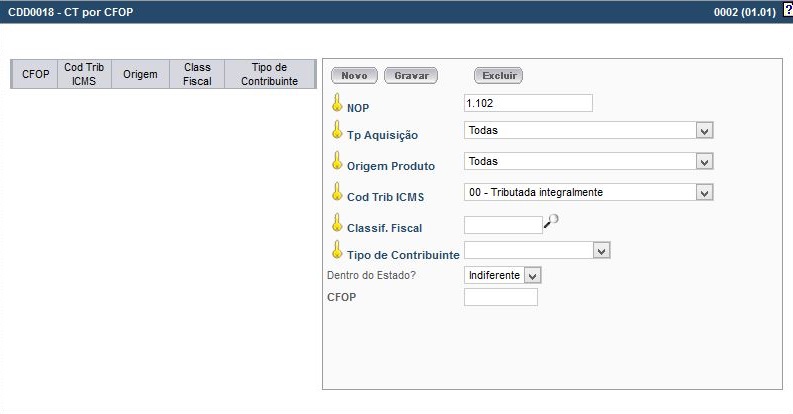Expand the Cod Trib ICMS dropdown
793x414 pixels.
coord(704,192)
